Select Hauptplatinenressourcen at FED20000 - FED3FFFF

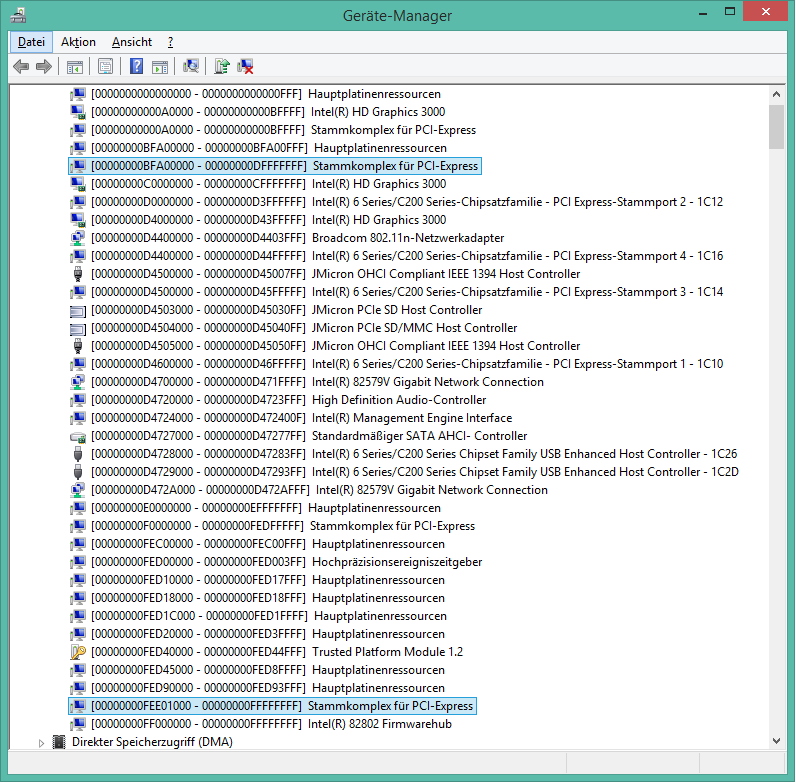(268, 634)
